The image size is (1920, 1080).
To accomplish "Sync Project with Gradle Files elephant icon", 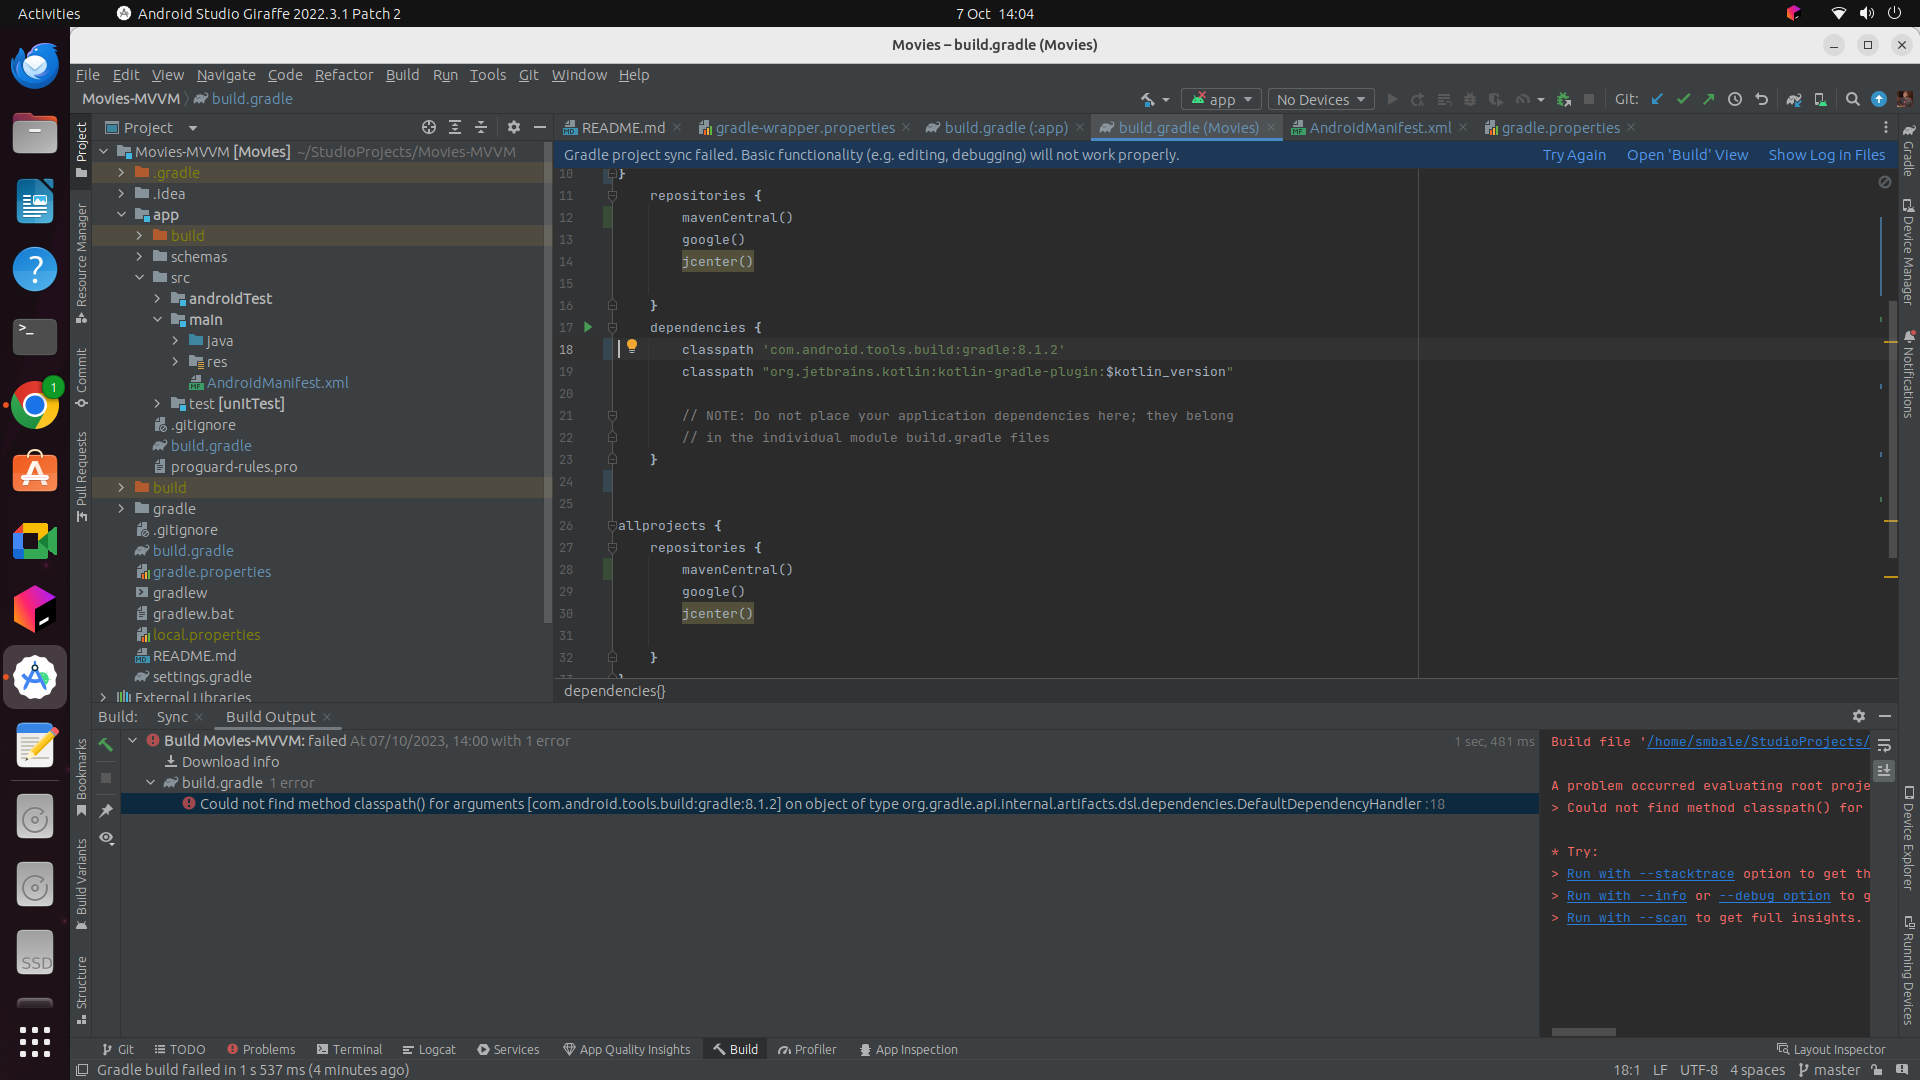I will pyautogui.click(x=1794, y=99).
